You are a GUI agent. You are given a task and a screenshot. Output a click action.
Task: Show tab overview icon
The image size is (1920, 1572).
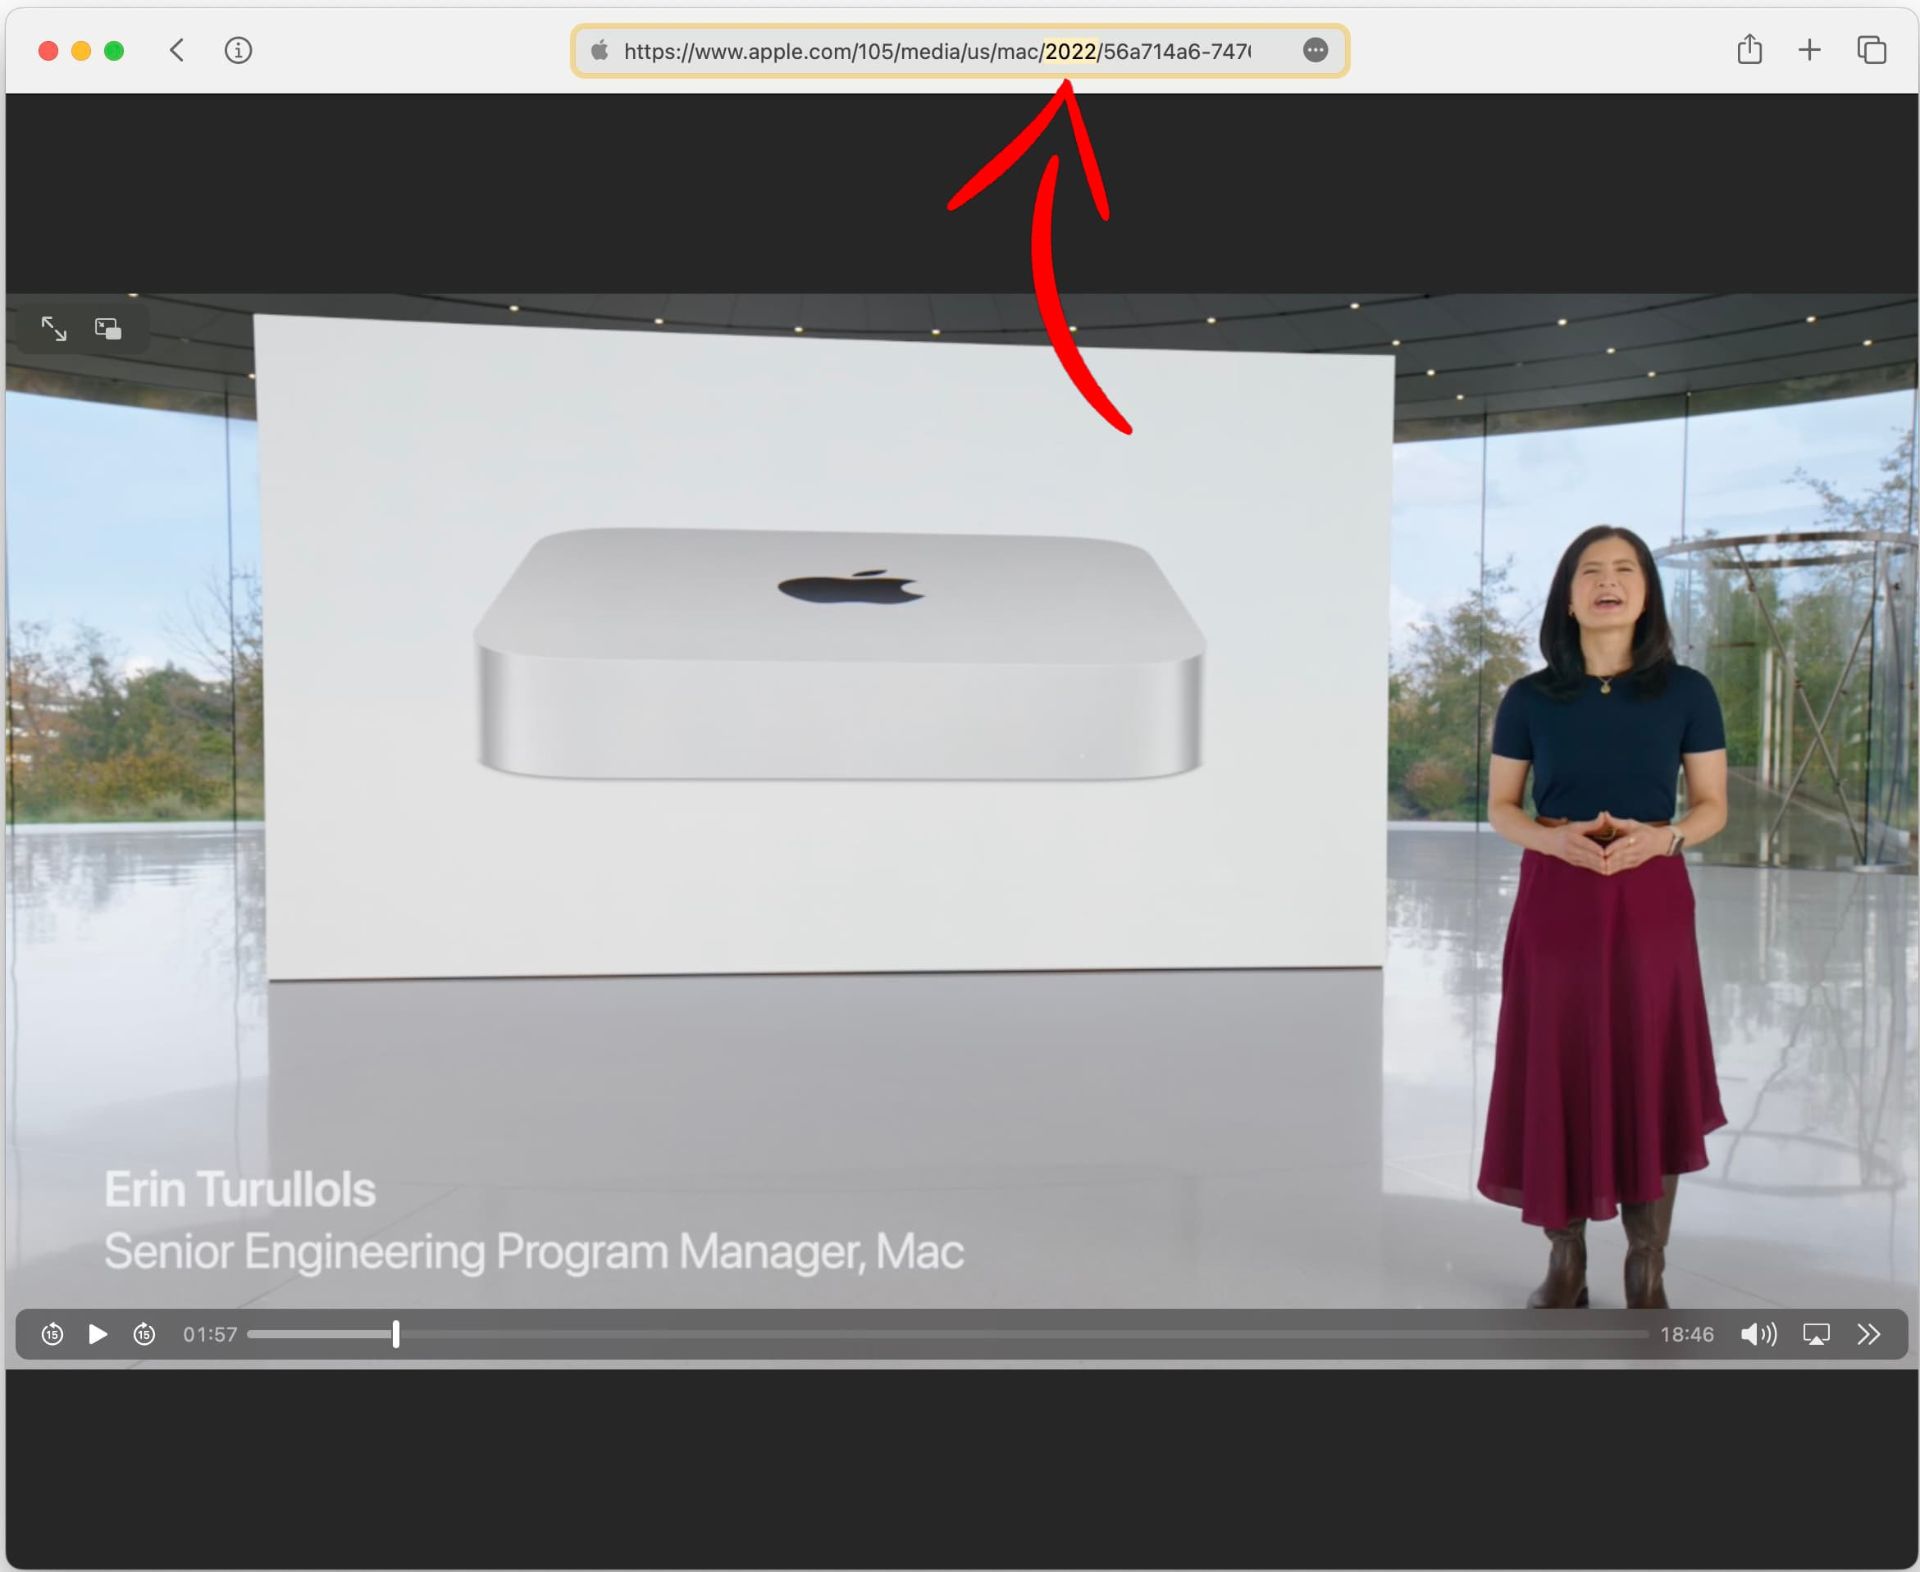click(1871, 50)
